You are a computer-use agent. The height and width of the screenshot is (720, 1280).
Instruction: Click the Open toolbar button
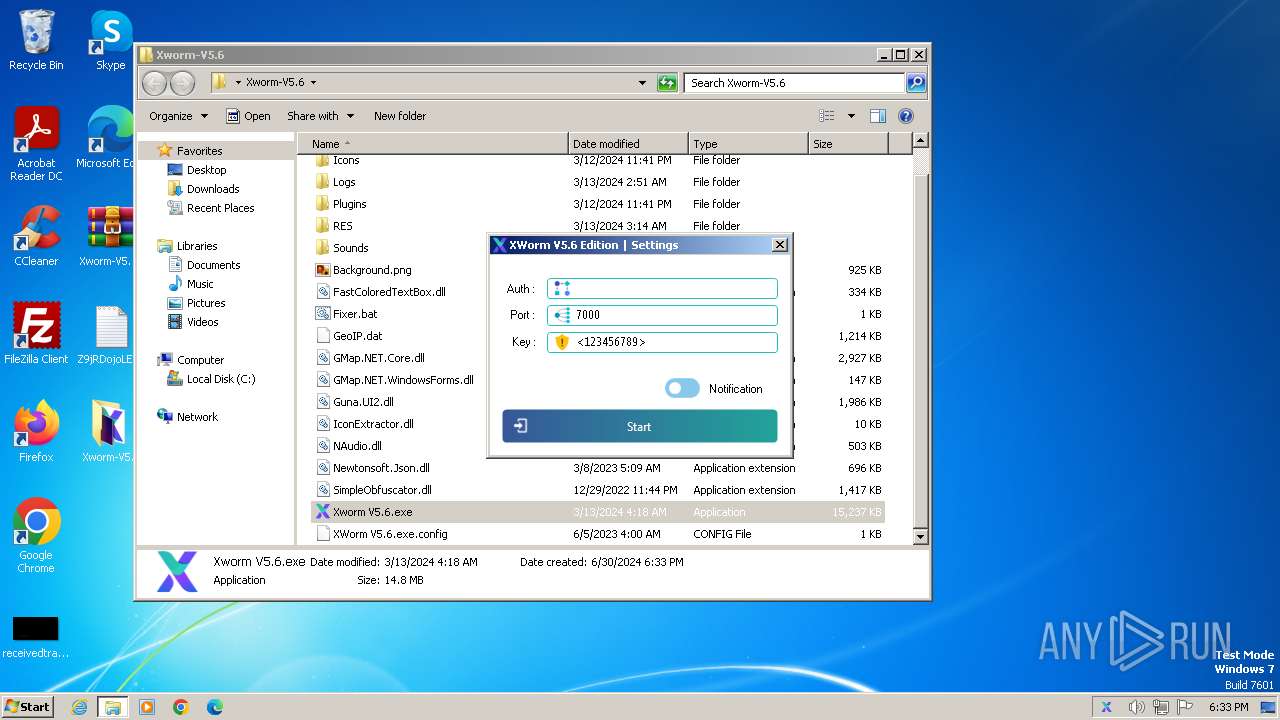(248, 116)
